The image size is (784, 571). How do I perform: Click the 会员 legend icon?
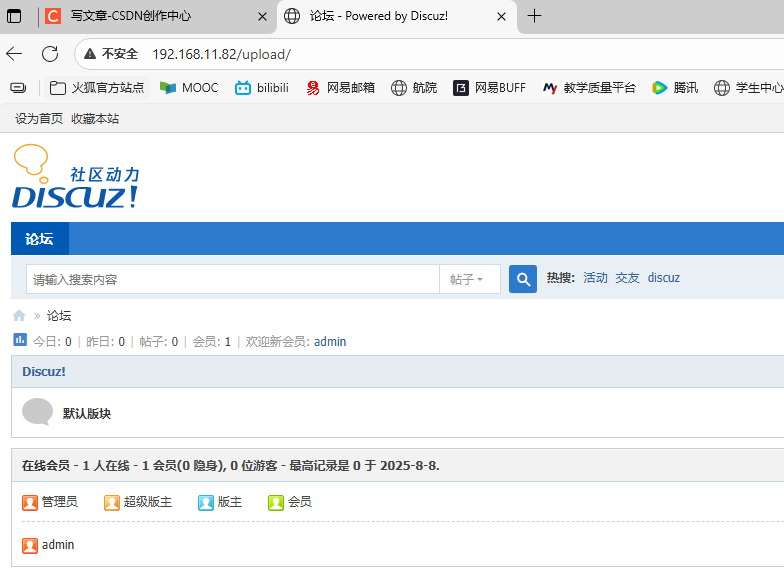276,502
